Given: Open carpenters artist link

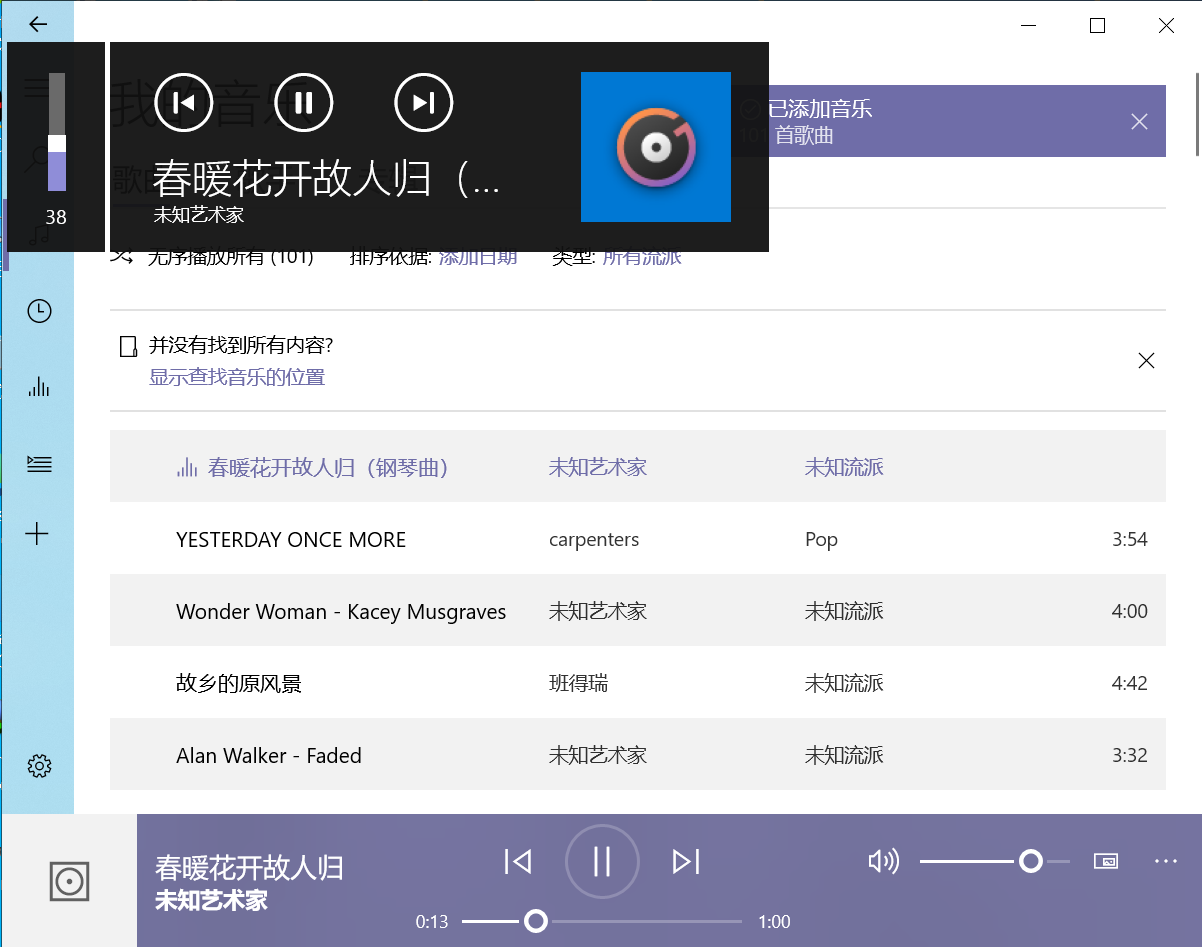Looking at the screenshot, I should click(x=594, y=540).
